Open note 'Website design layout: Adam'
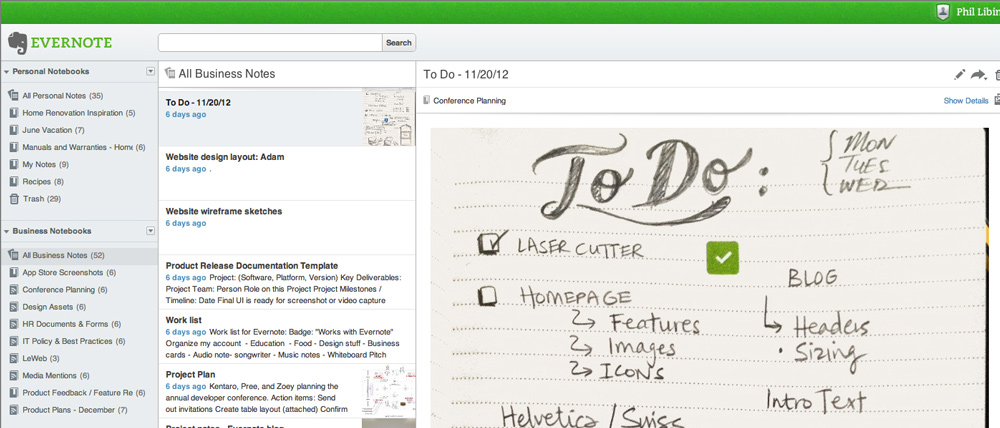Image resolution: width=1000 pixels, height=428 pixels. [x=225, y=157]
